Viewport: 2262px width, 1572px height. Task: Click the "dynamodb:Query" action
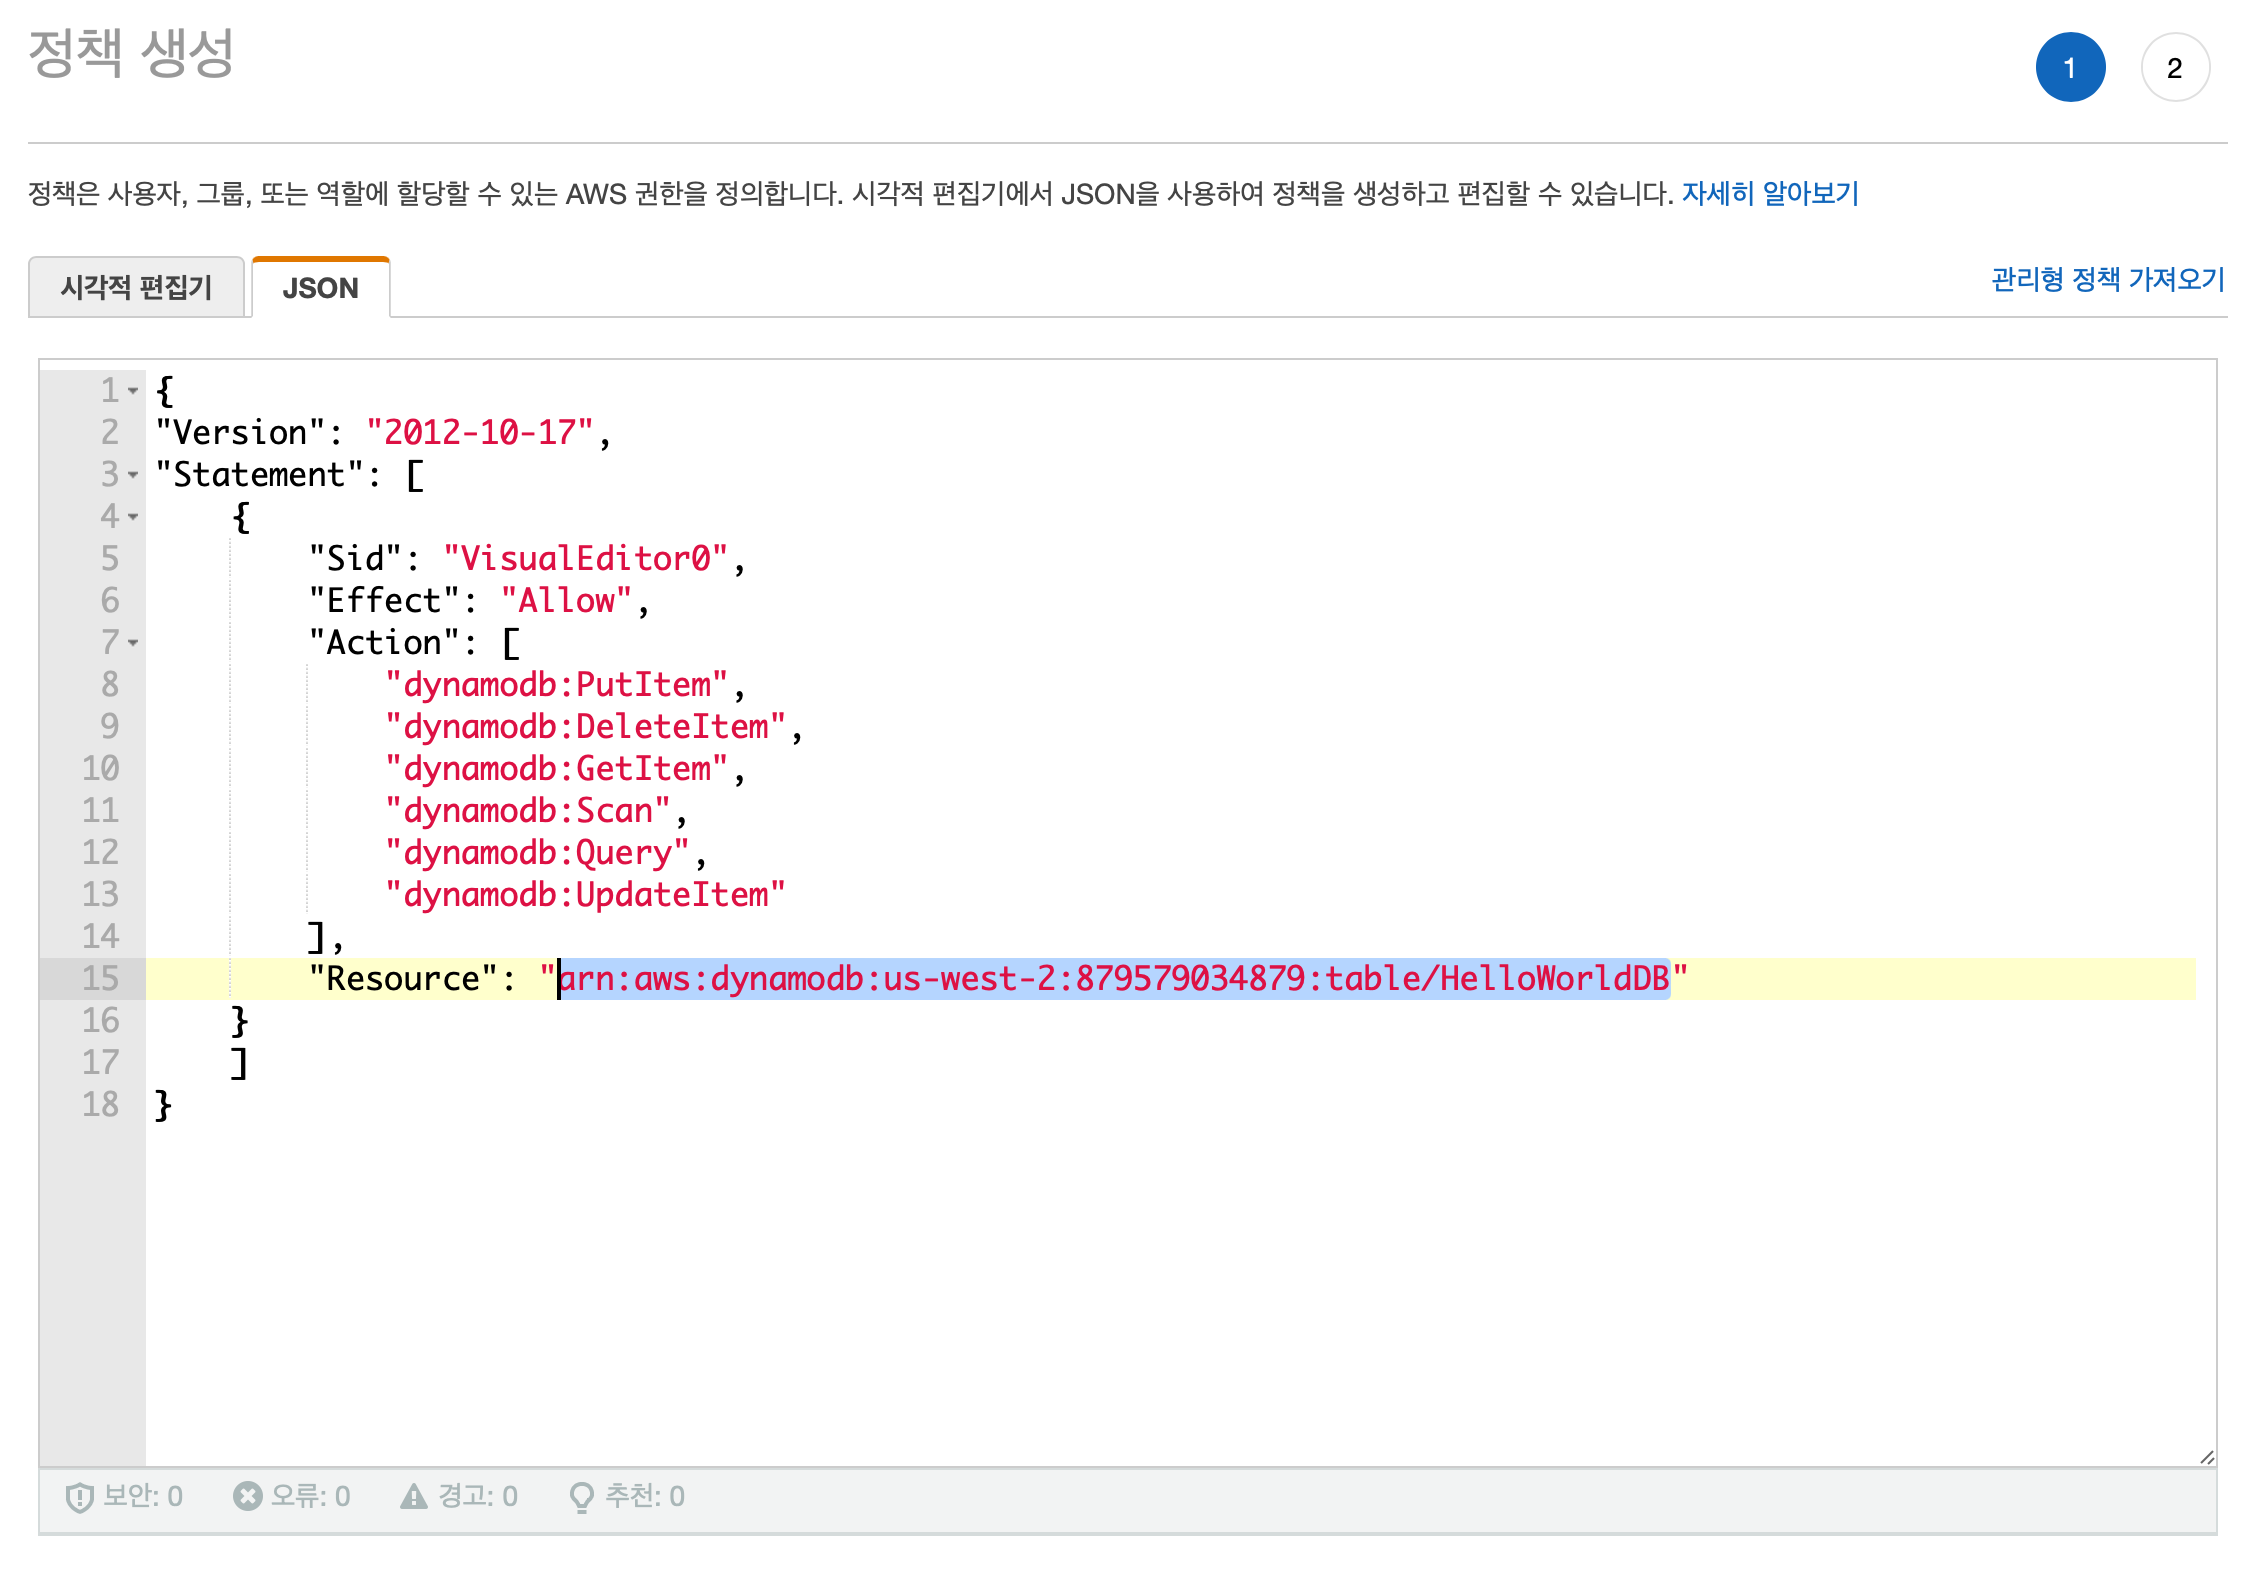537,853
